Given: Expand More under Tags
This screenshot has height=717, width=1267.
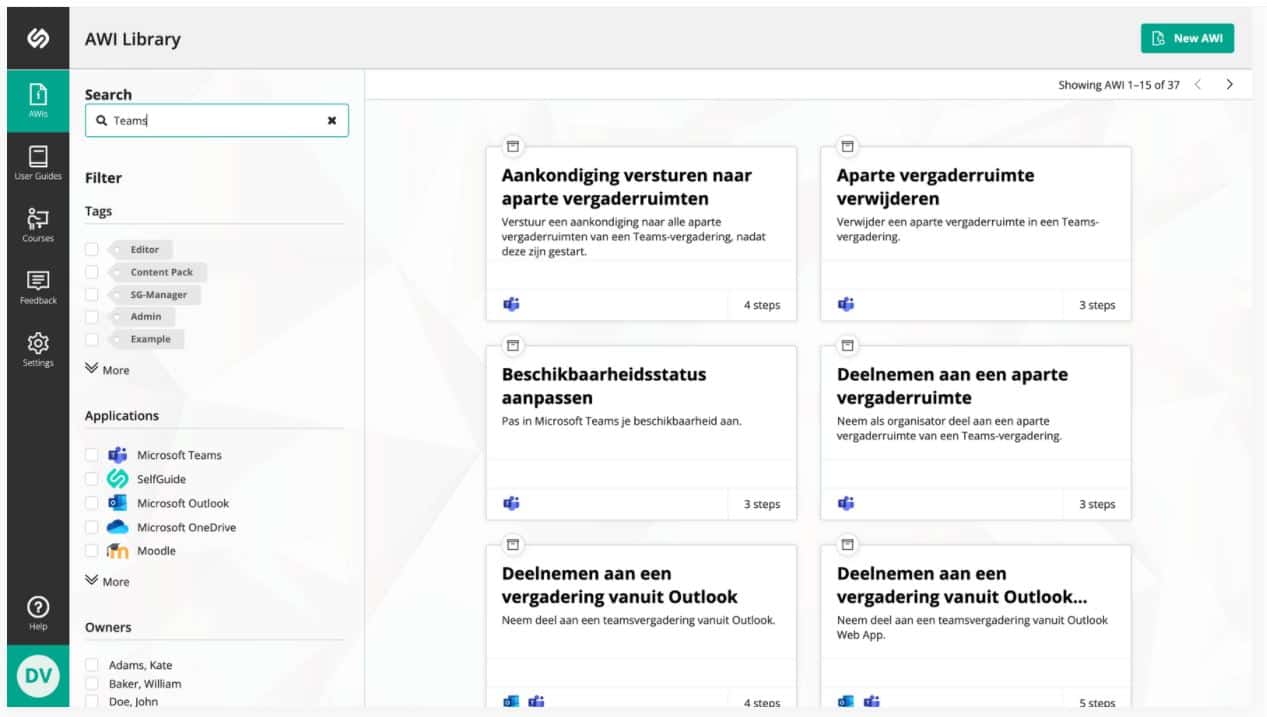Looking at the screenshot, I should pos(107,370).
